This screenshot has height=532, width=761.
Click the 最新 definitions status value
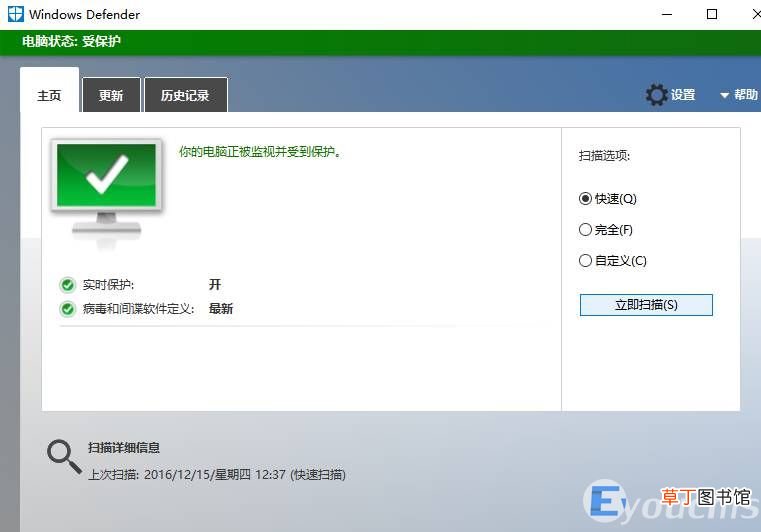click(221, 309)
